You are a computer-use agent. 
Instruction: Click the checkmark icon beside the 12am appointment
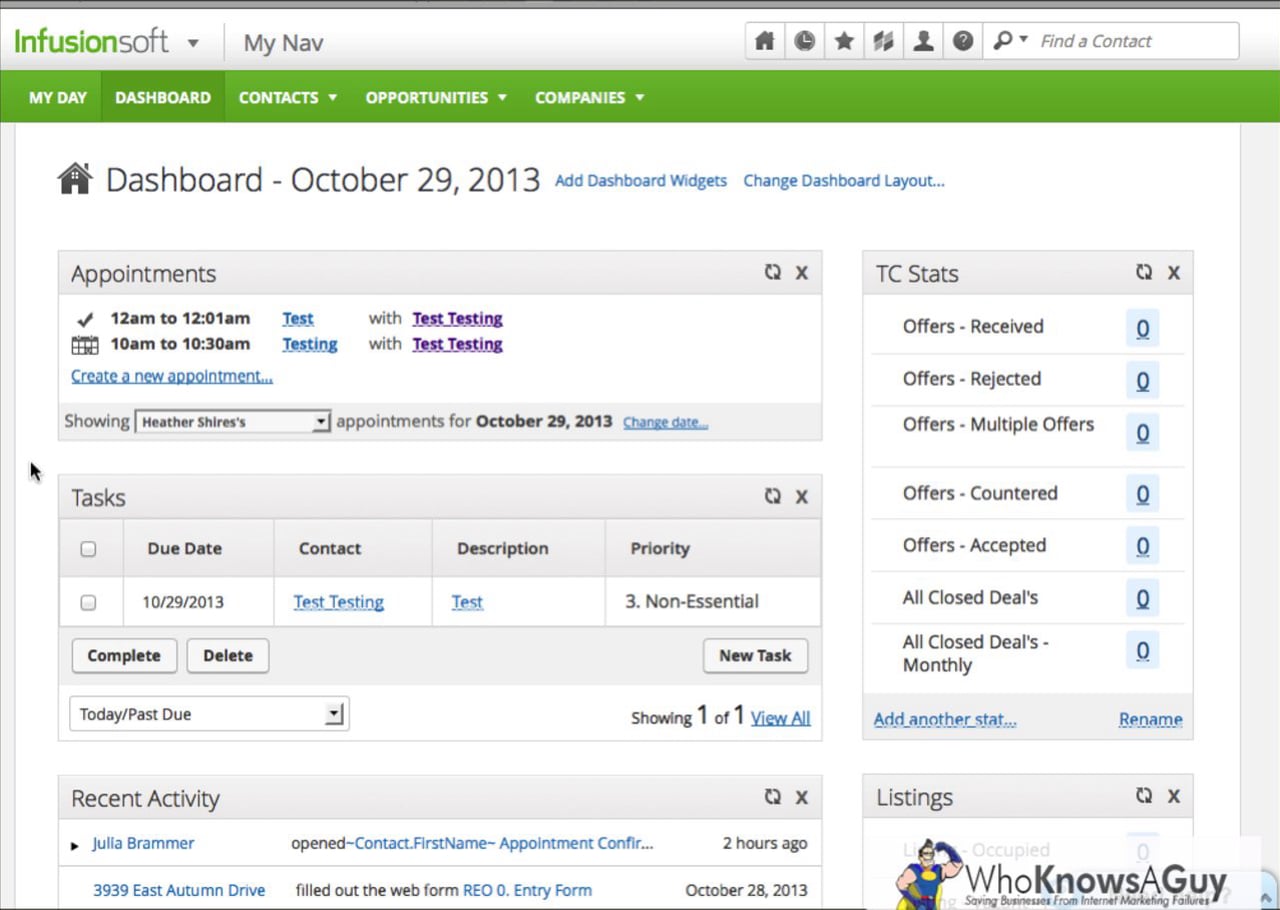[85, 318]
